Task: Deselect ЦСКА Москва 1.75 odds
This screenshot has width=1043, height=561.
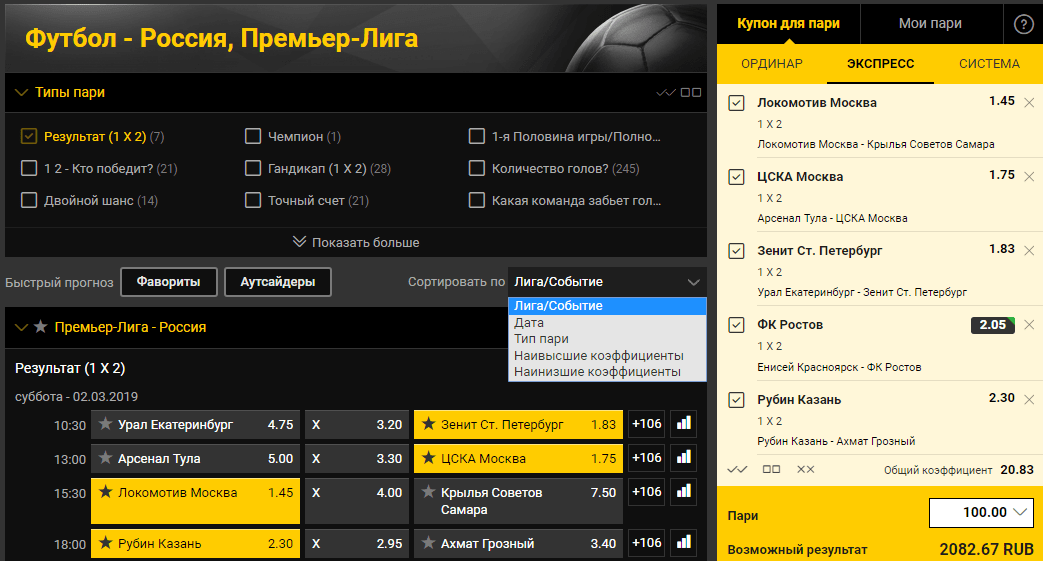Action: pos(518,459)
